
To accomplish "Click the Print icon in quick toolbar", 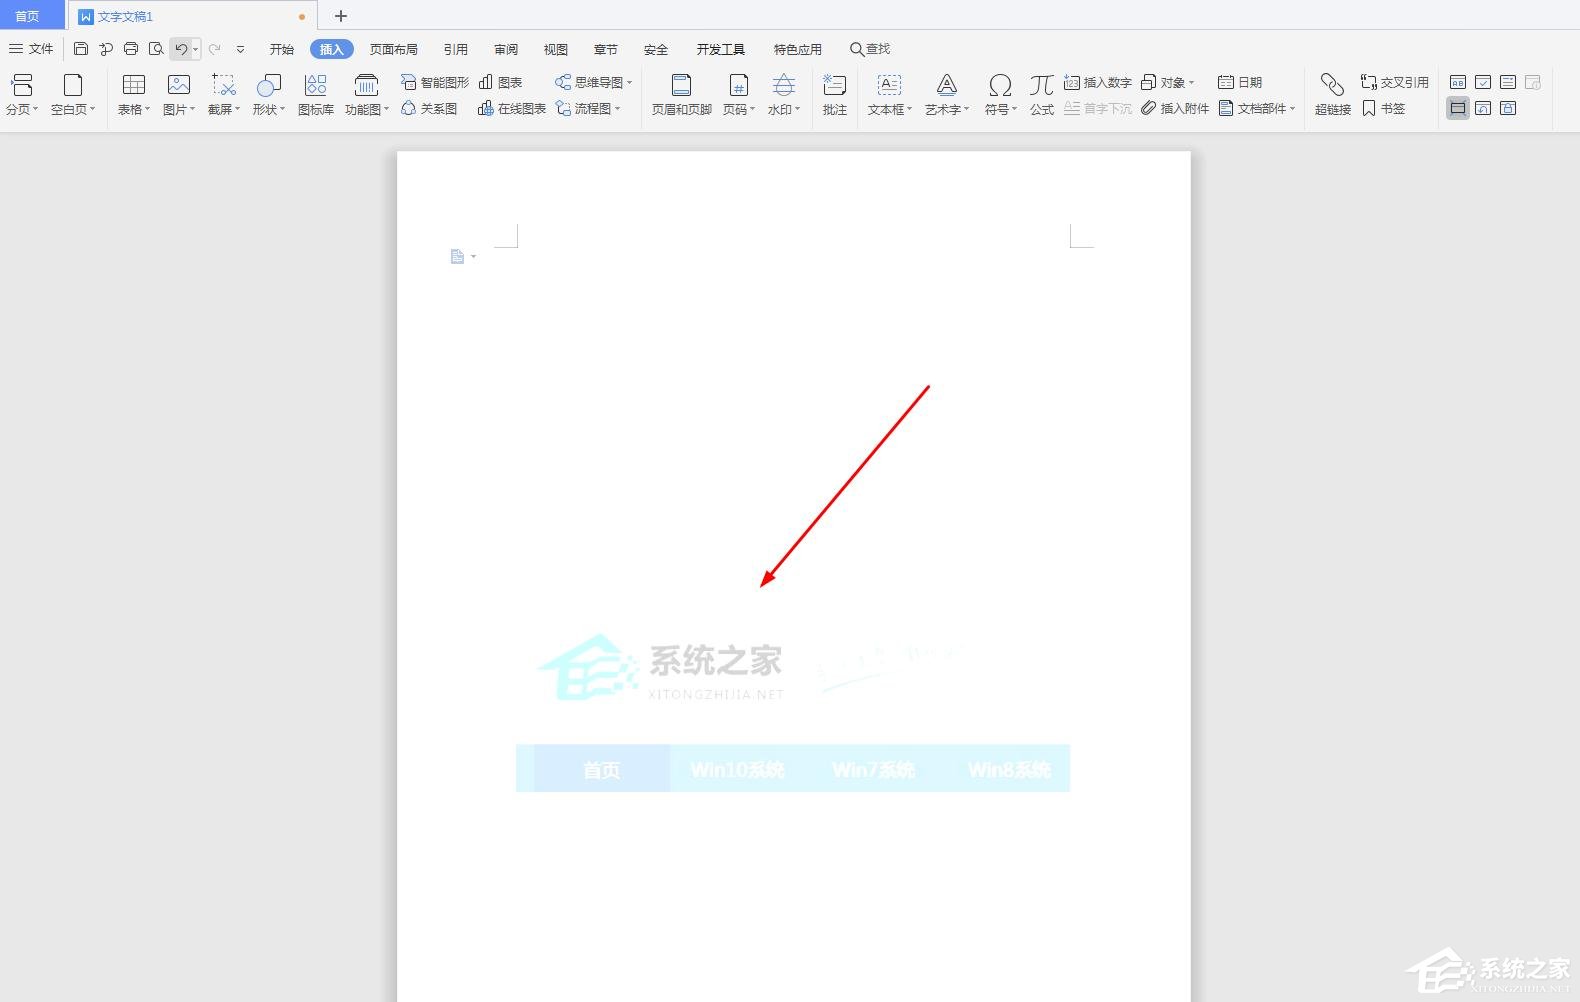I will [x=131, y=49].
